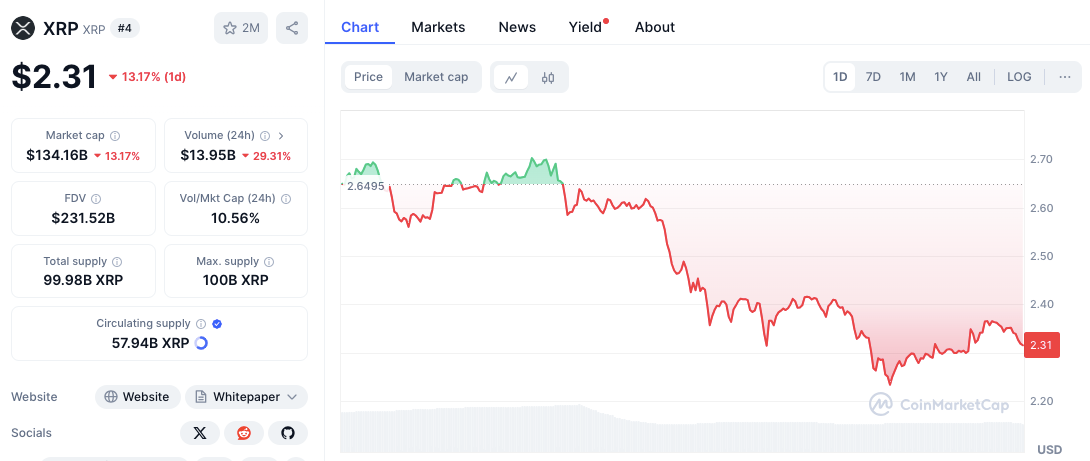Toggle LOG scale on chart
1090x461 pixels.
pyautogui.click(x=1019, y=77)
